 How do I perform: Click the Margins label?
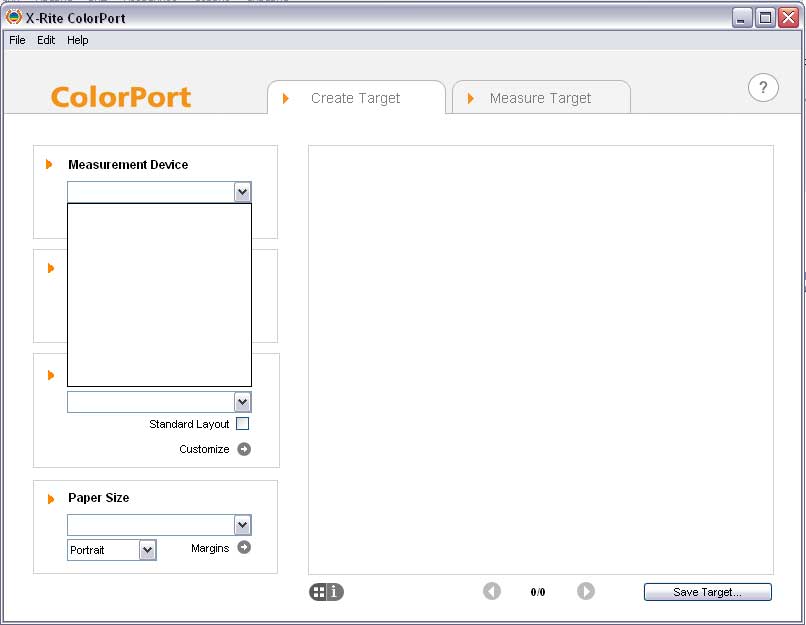point(210,548)
